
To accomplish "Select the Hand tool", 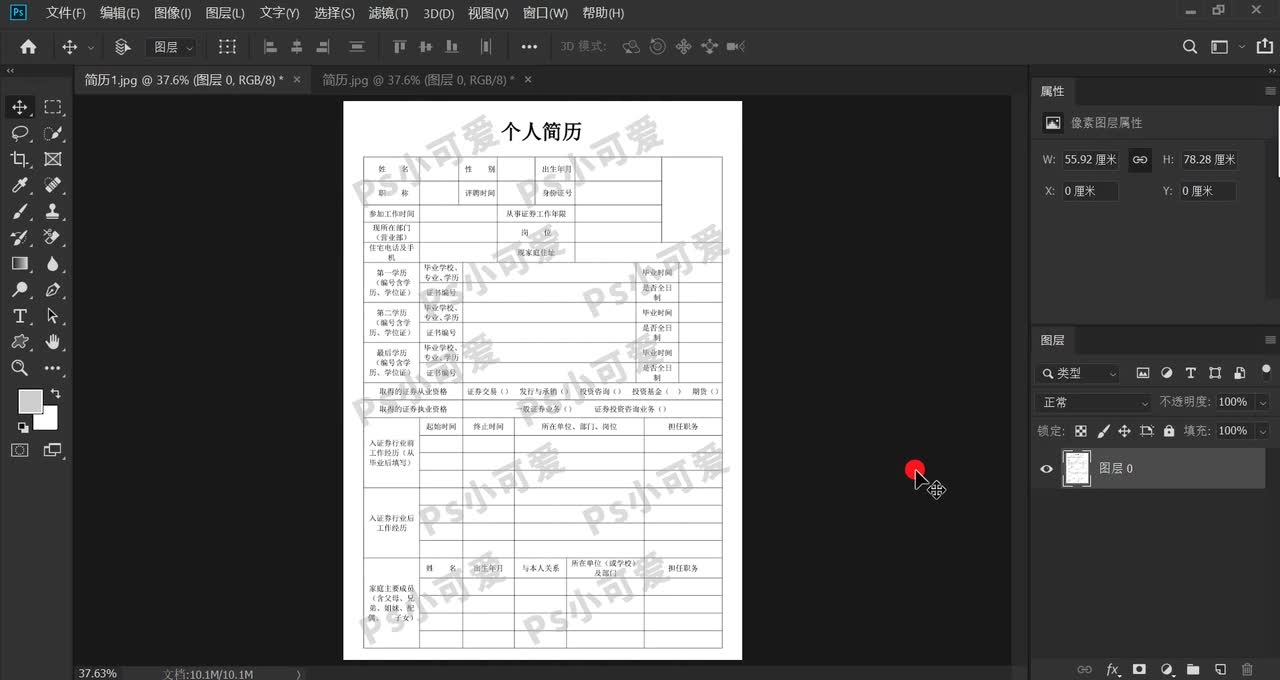I will [53, 340].
